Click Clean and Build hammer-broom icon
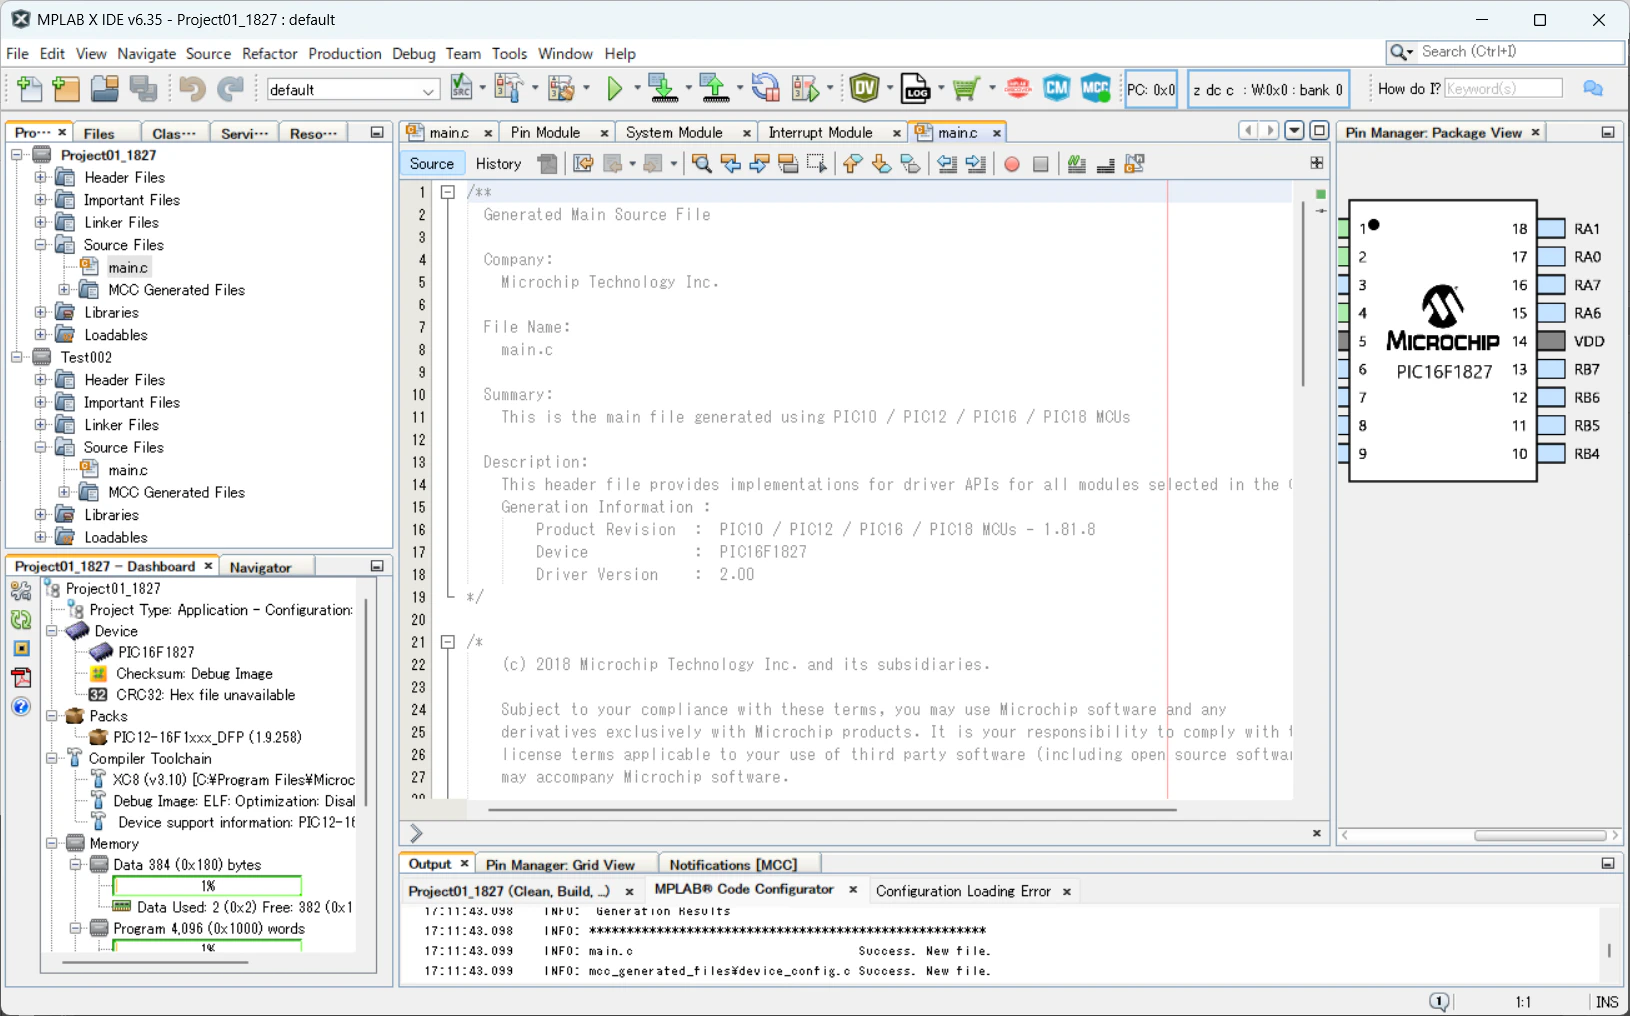The width and height of the screenshot is (1630, 1016). coord(561,89)
